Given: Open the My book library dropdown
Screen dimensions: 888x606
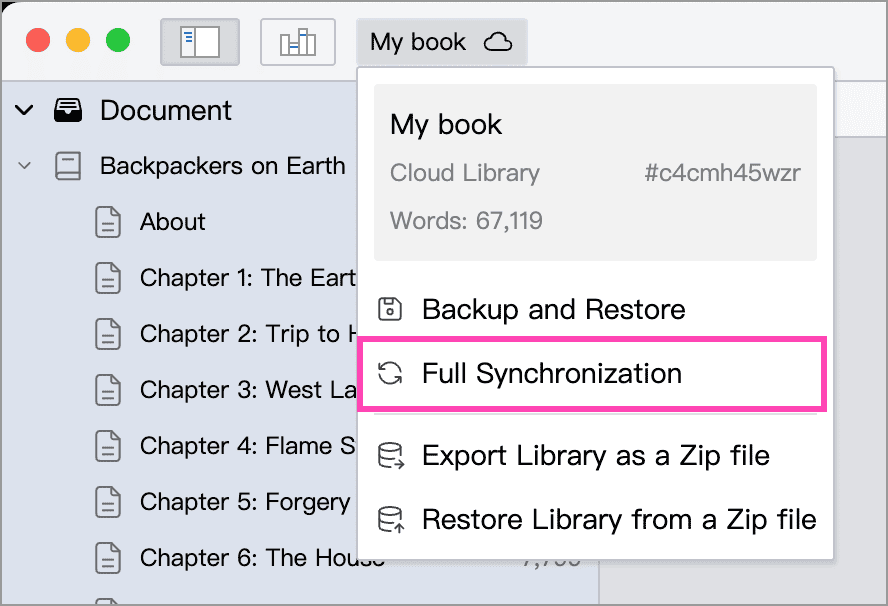Looking at the screenshot, I should pyautogui.click(x=442, y=42).
